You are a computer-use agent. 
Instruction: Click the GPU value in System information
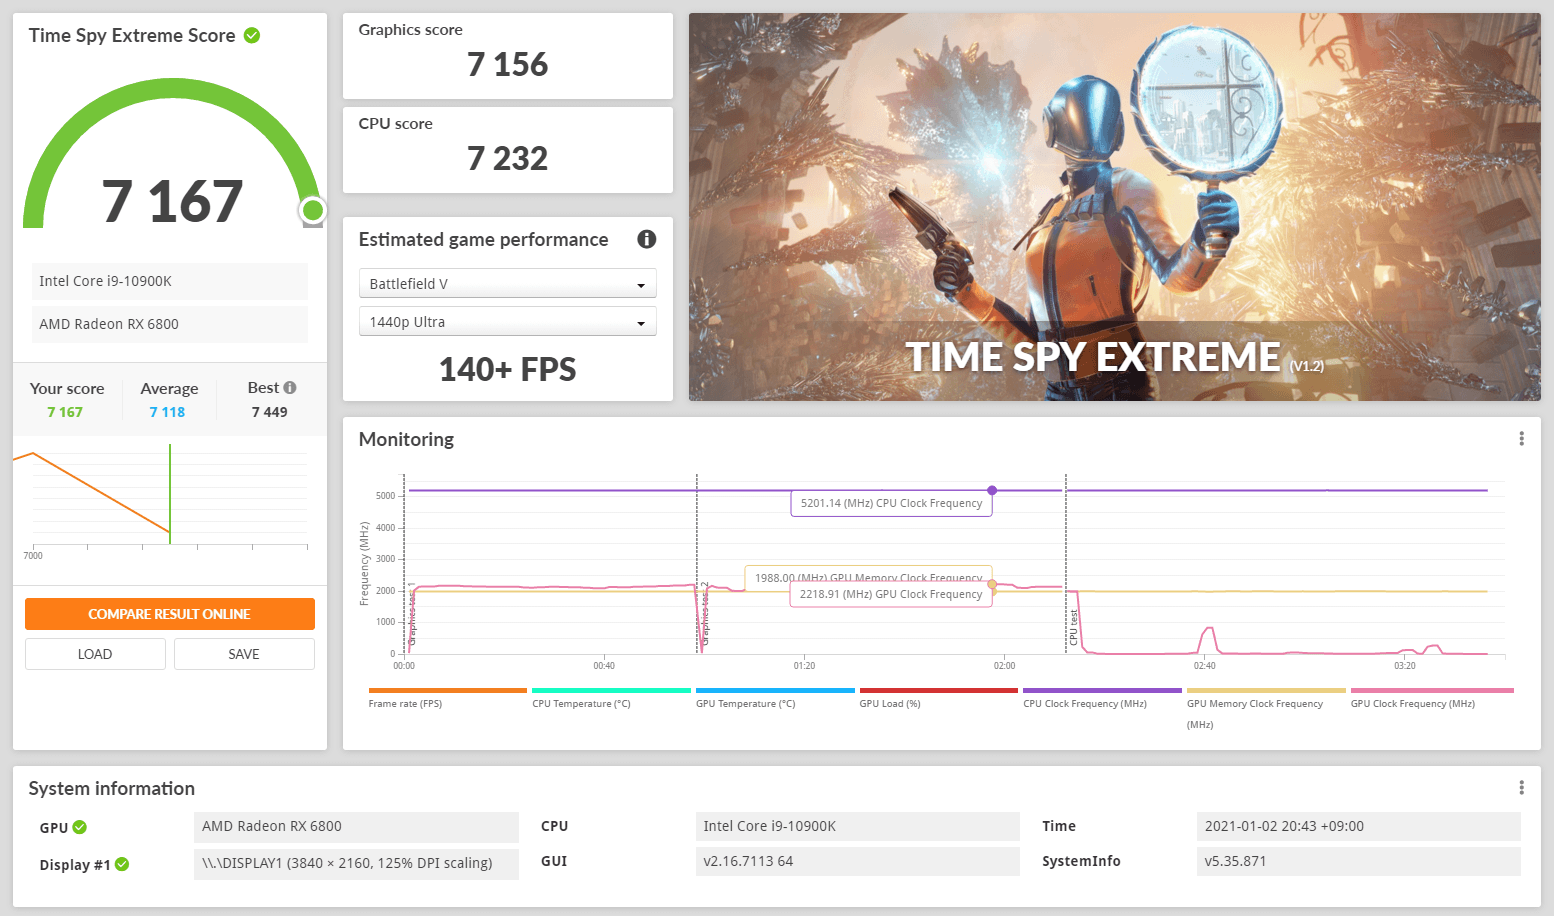(x=356, y=827)
